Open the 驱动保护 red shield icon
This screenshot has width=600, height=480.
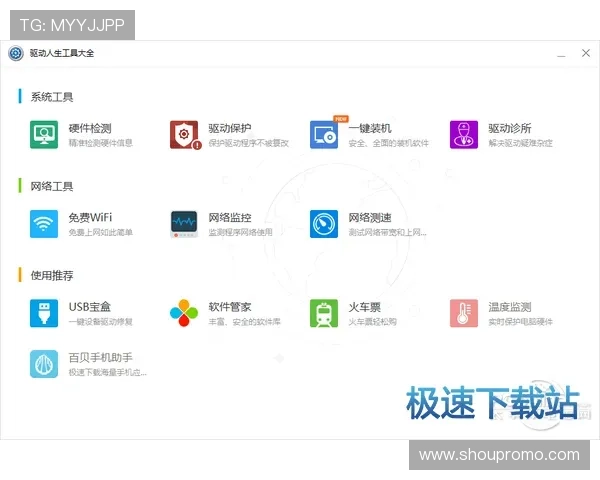185,135
